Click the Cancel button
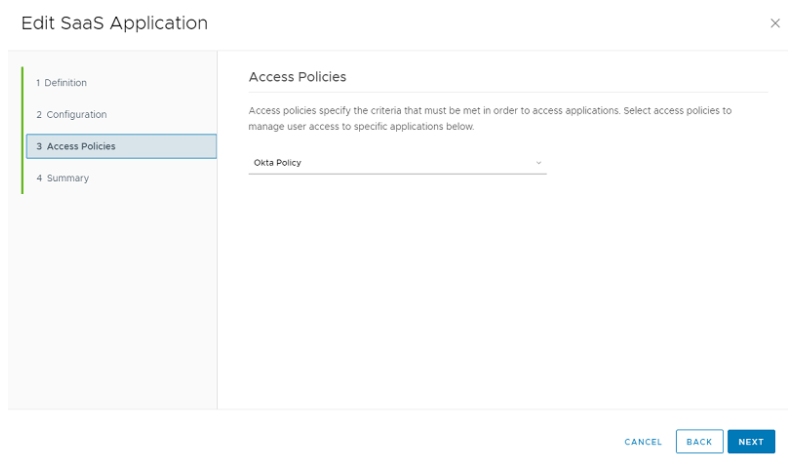Viewport: 798px width, 474px height. point(643,442)
